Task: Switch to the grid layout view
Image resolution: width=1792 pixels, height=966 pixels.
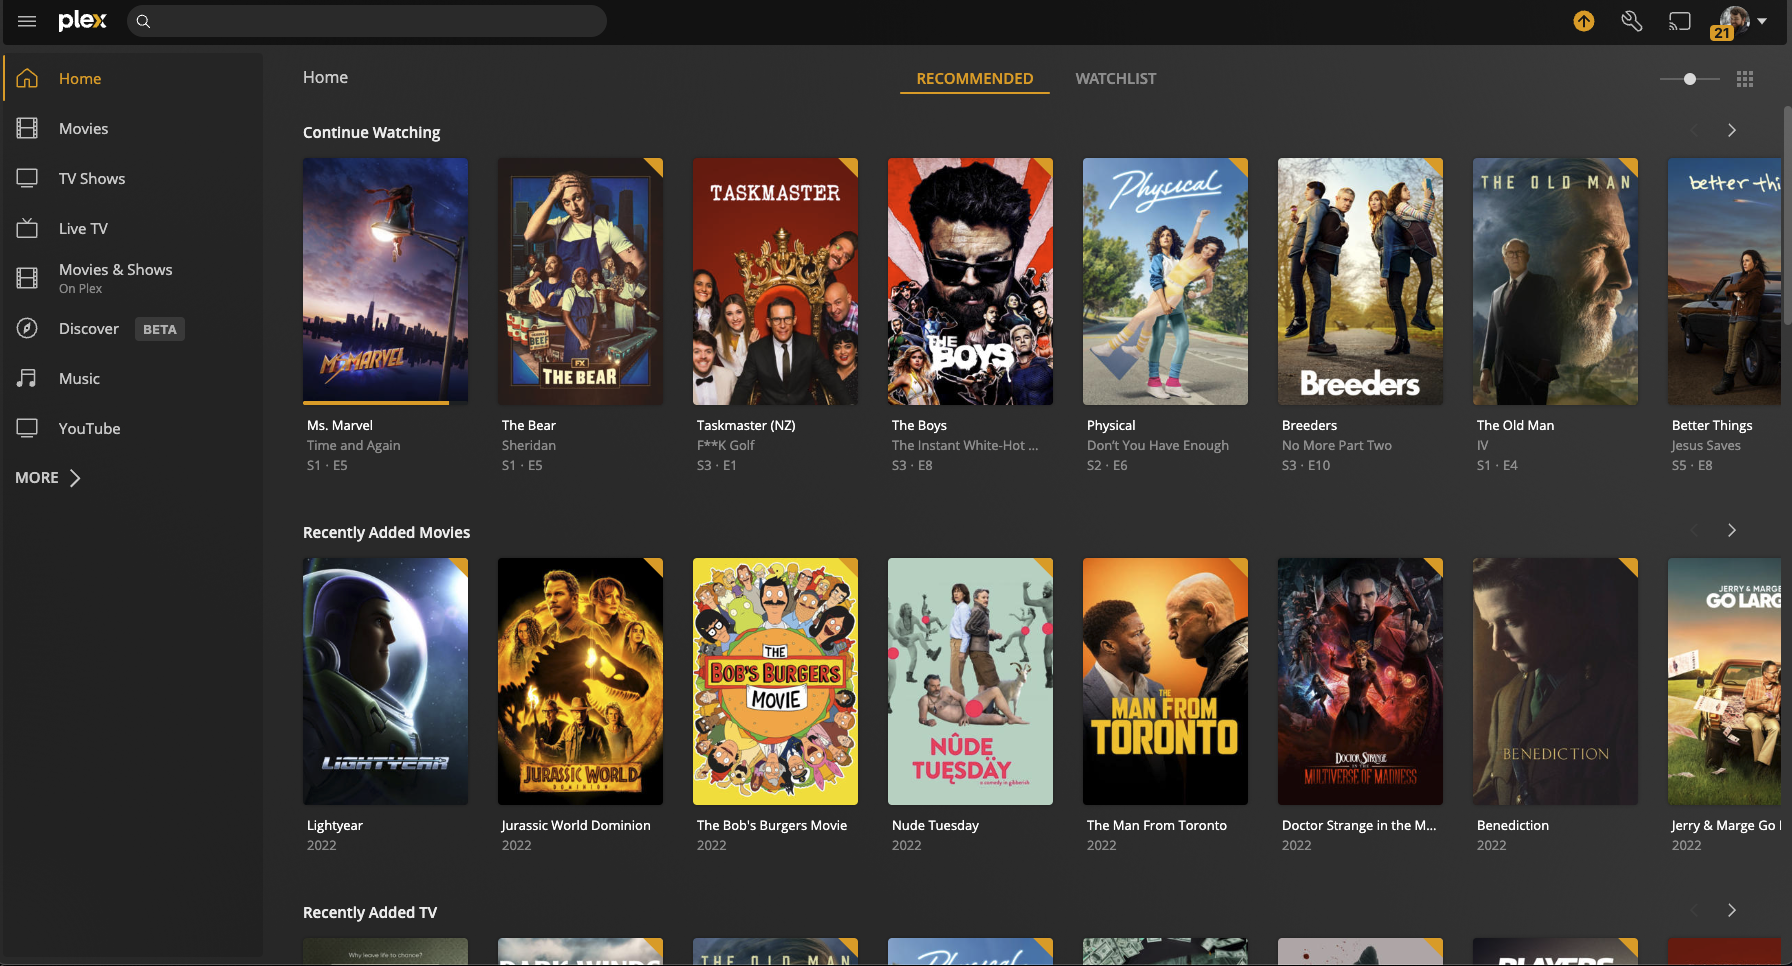Action: pos(1745,78)
